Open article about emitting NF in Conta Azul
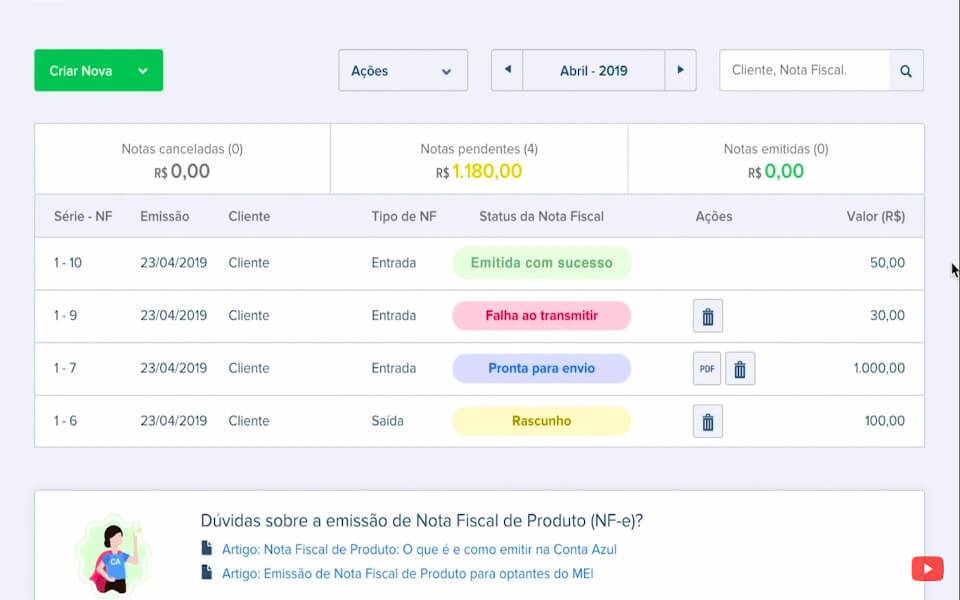The image size is (960, 600). coord(419,549)
